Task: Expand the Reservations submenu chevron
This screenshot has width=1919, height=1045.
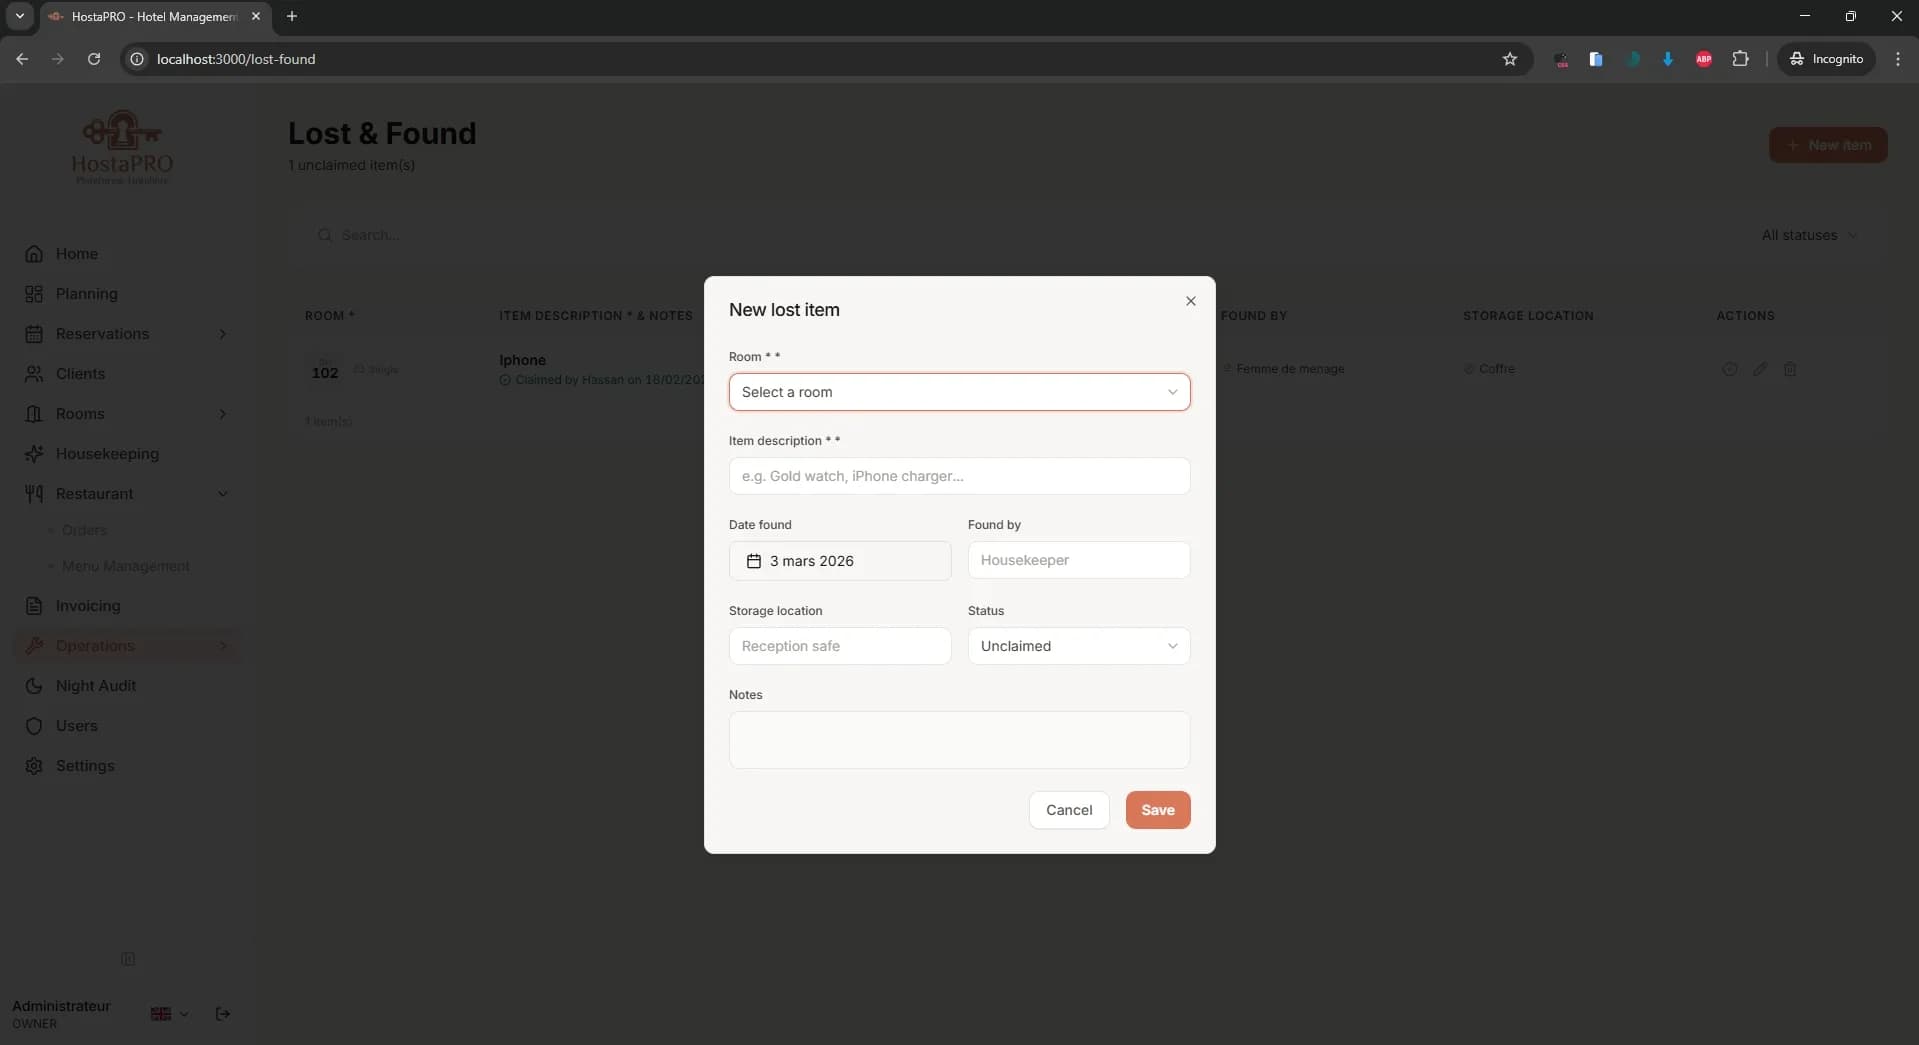Action: click(x=223, y=334)
